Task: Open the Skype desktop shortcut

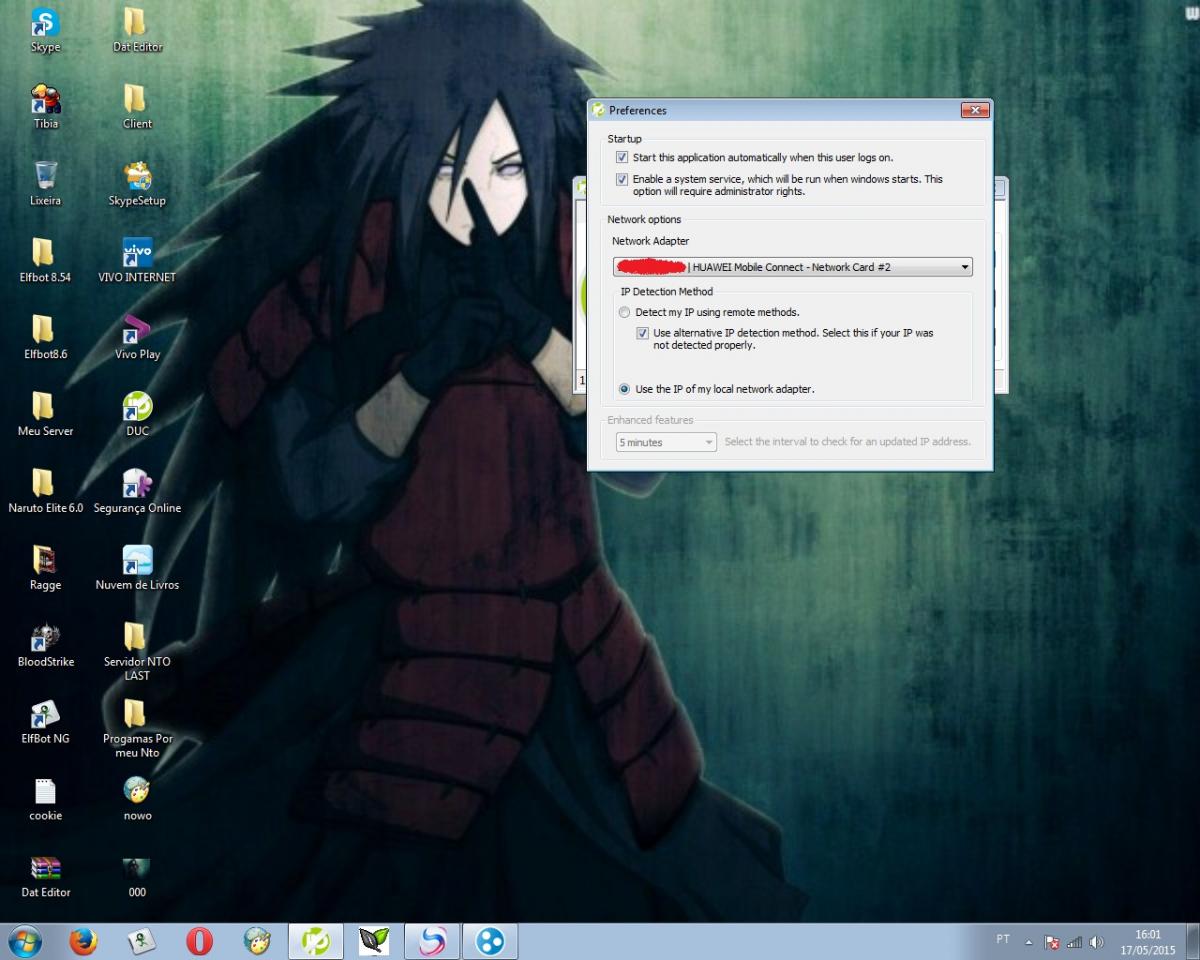Action: click(45, 30)
